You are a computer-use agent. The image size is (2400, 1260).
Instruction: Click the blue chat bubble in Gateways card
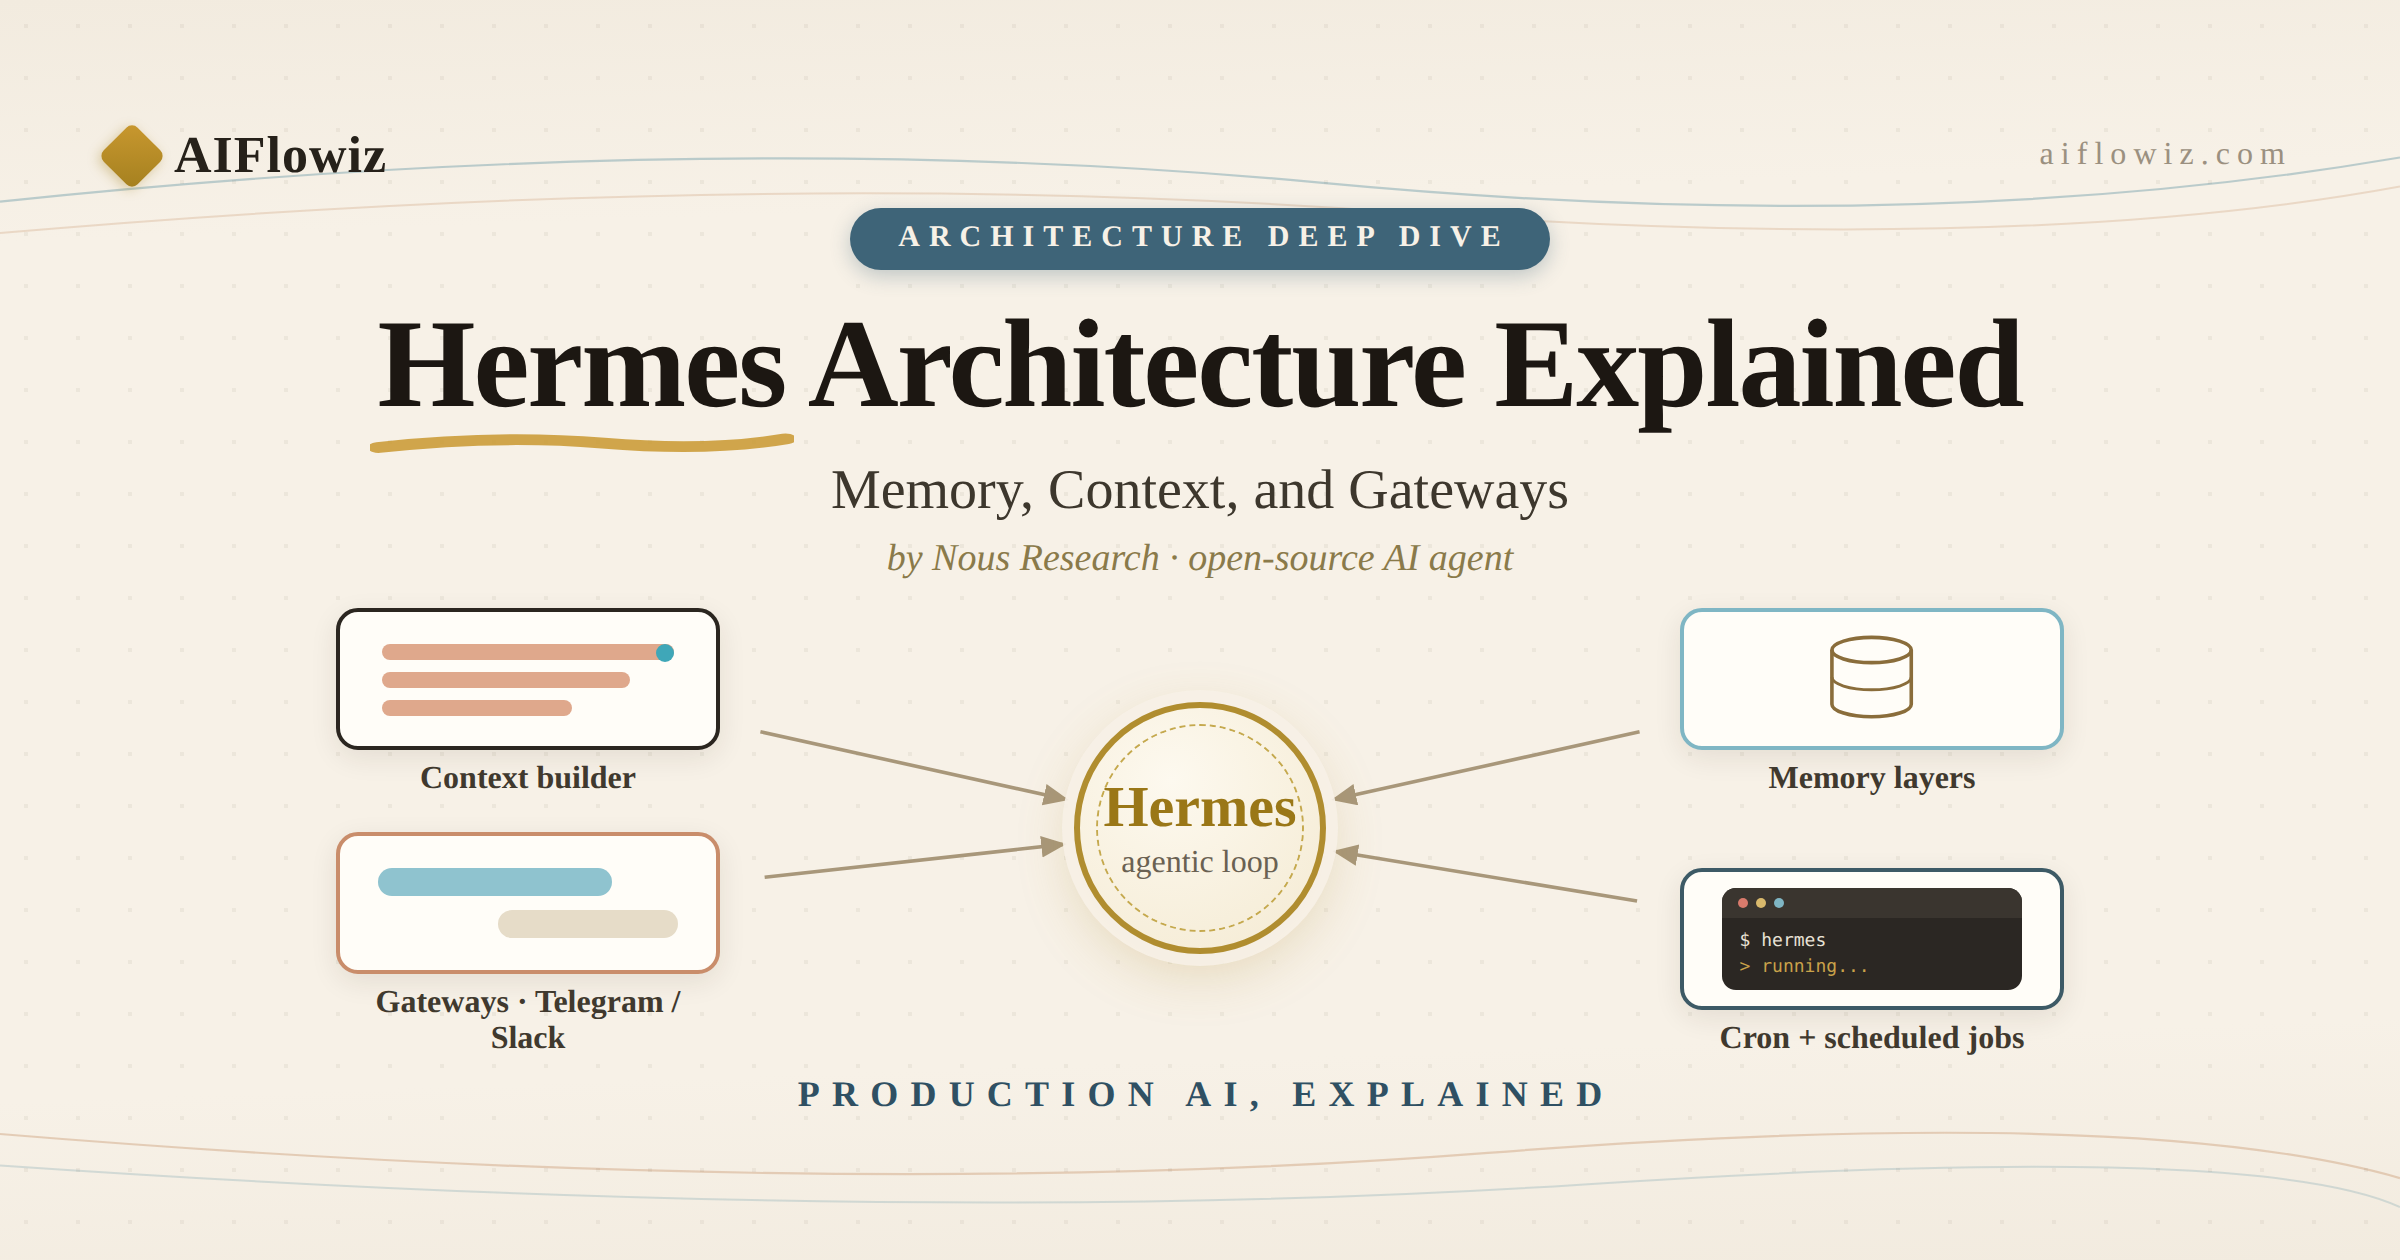click(495, 882)
